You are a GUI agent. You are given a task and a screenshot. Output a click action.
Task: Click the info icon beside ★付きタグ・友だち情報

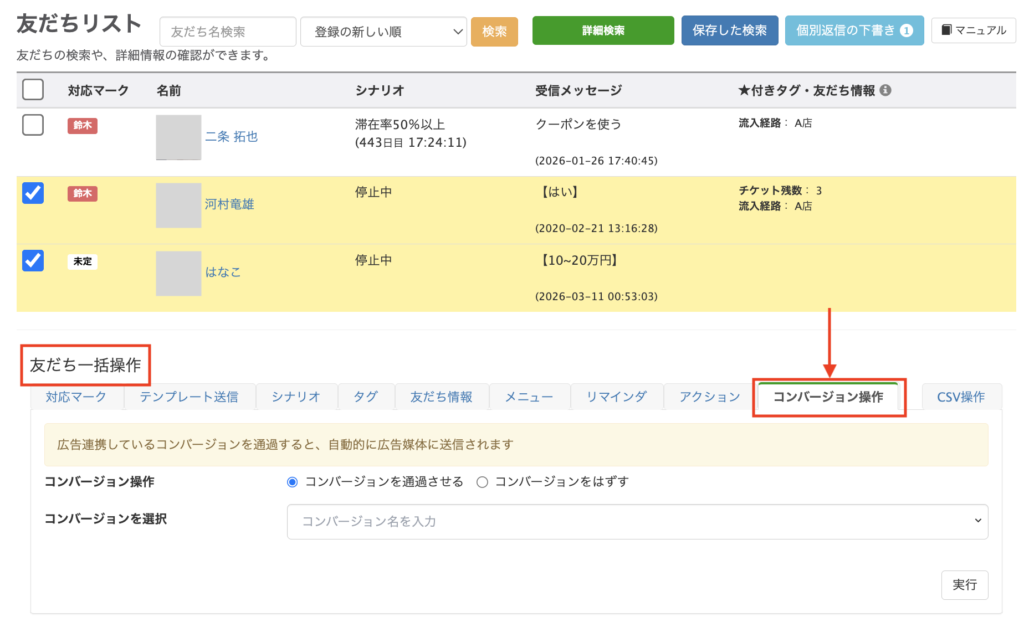[885, 91]
